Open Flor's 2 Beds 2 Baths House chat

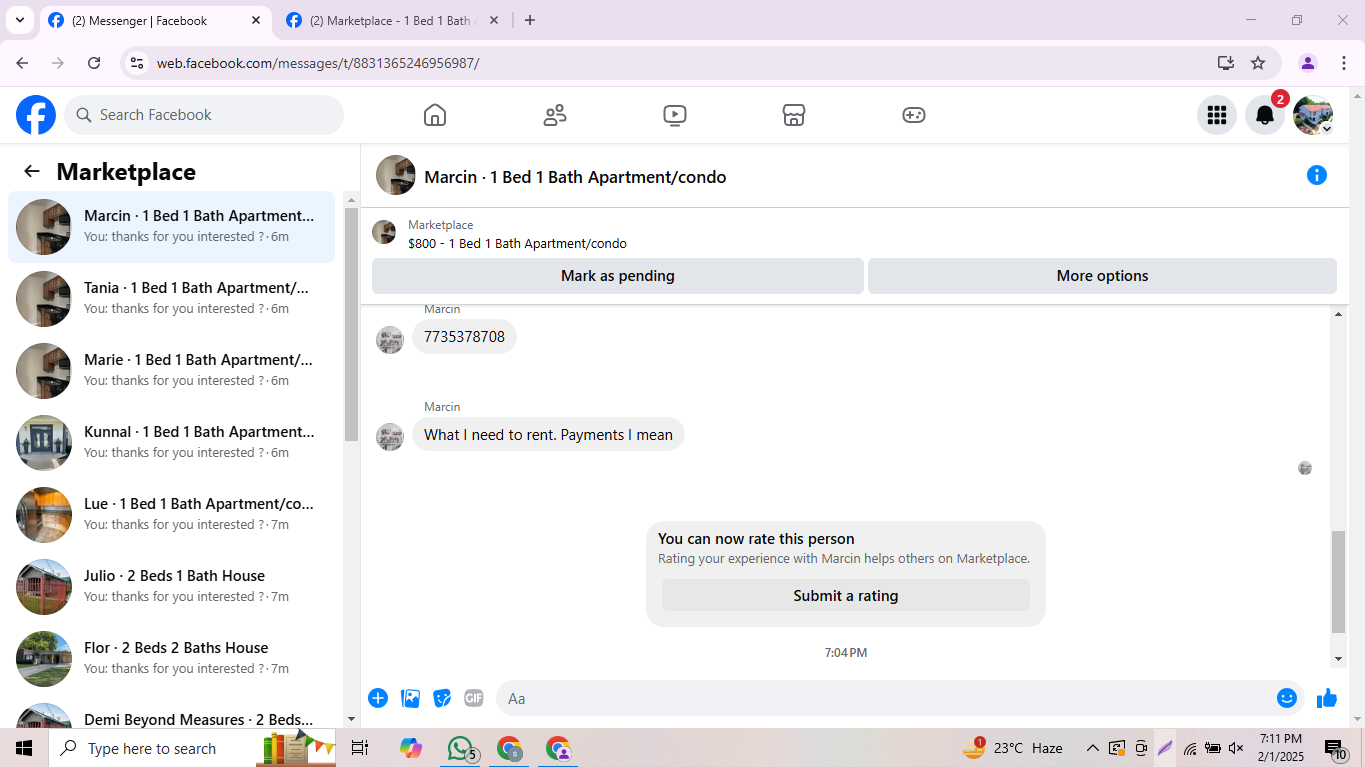172,659
